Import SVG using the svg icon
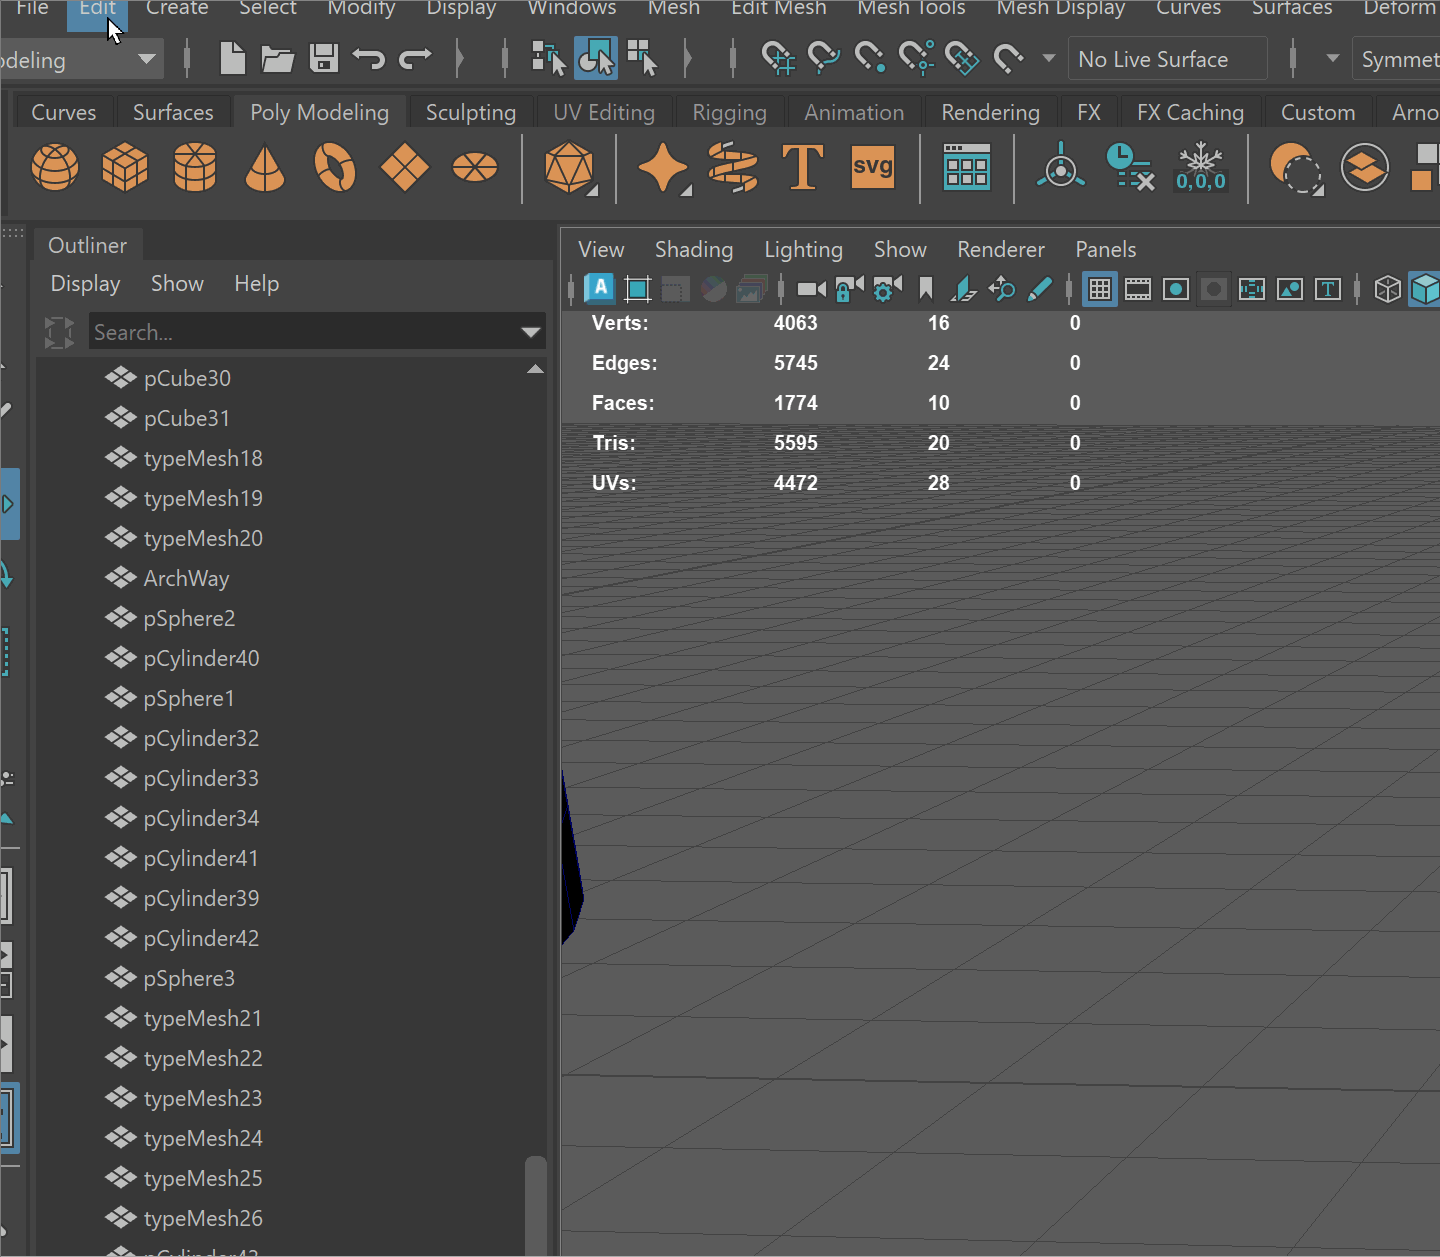Image resolution: width=1440 pixels, height=1257 pixels. click(872, 167)
